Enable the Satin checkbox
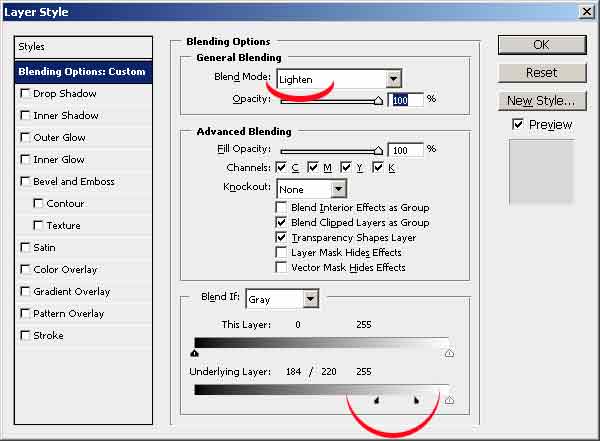Image resolution: width=600 pixels, height=441 pixels. 25,247
